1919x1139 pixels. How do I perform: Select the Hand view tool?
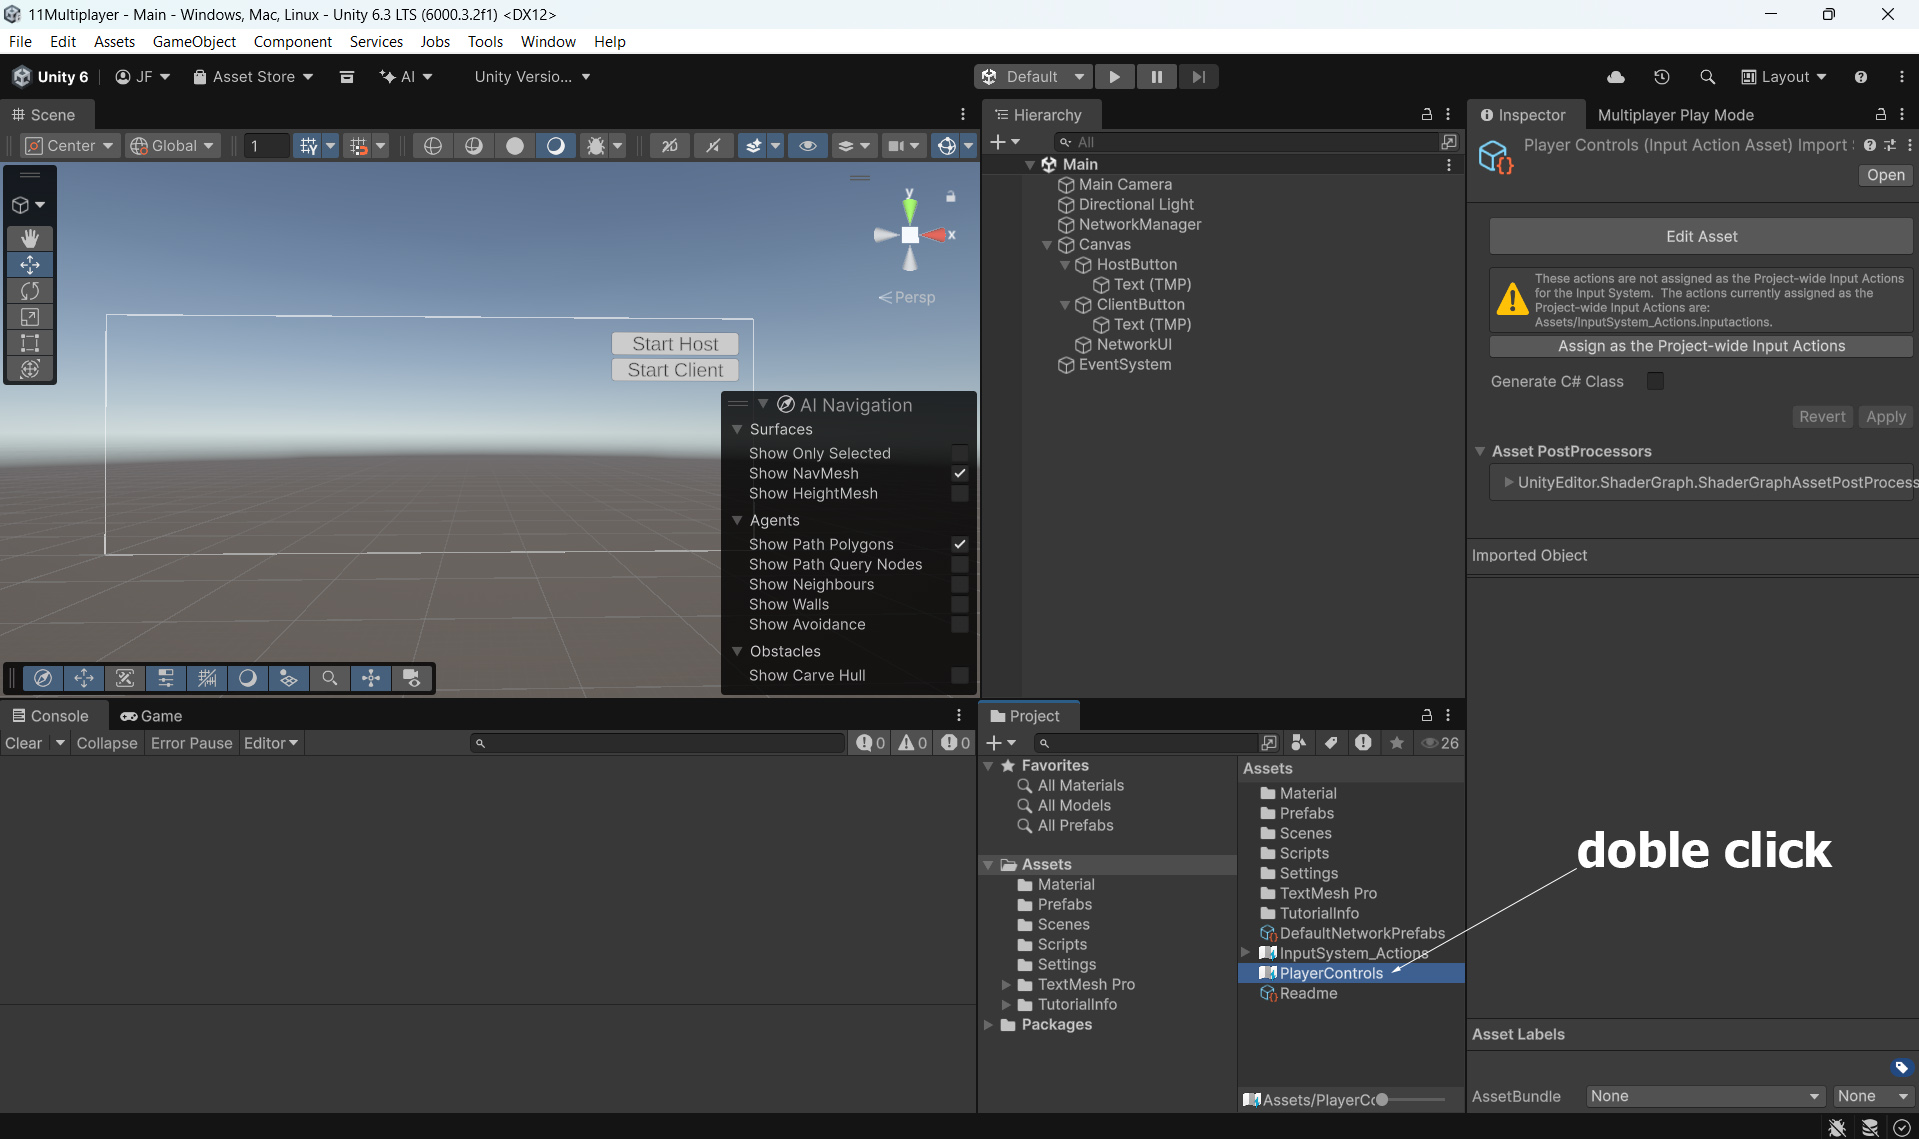[x=30, y=238]
